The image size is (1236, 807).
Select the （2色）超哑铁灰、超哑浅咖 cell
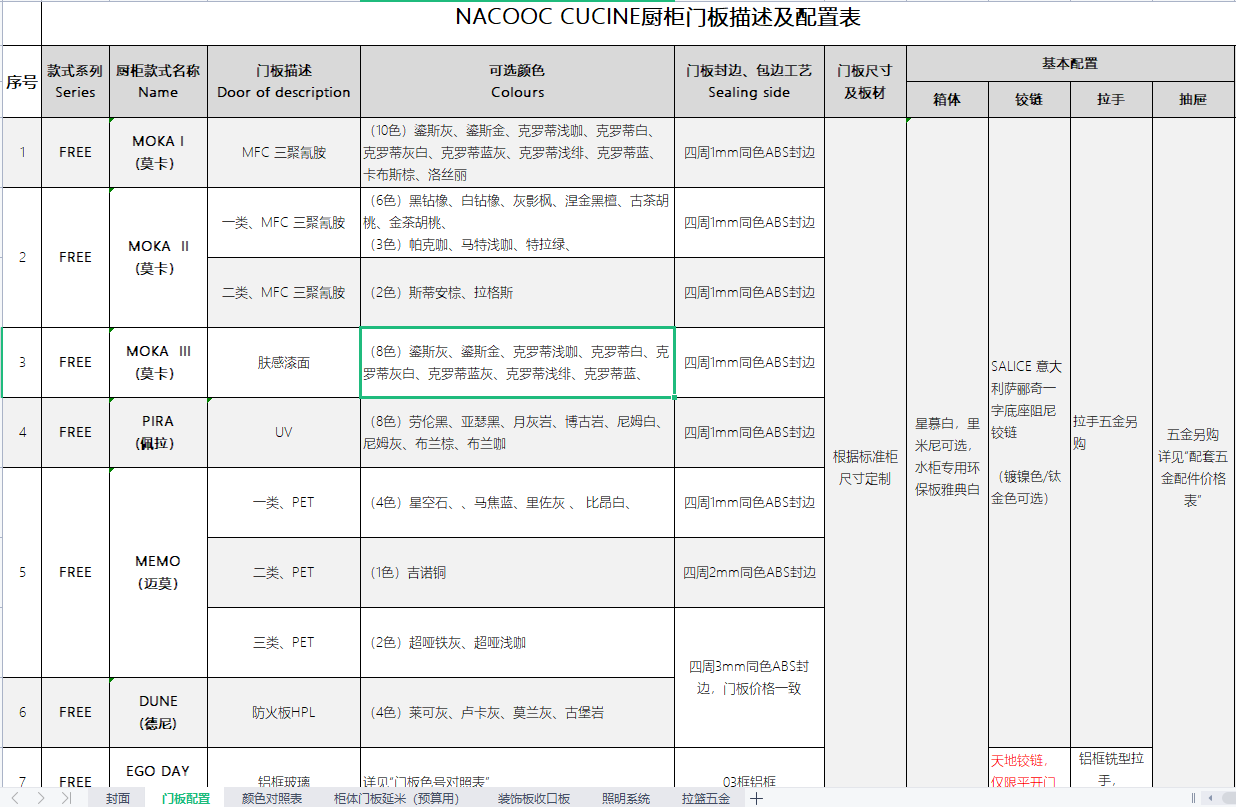coord(517,642)
